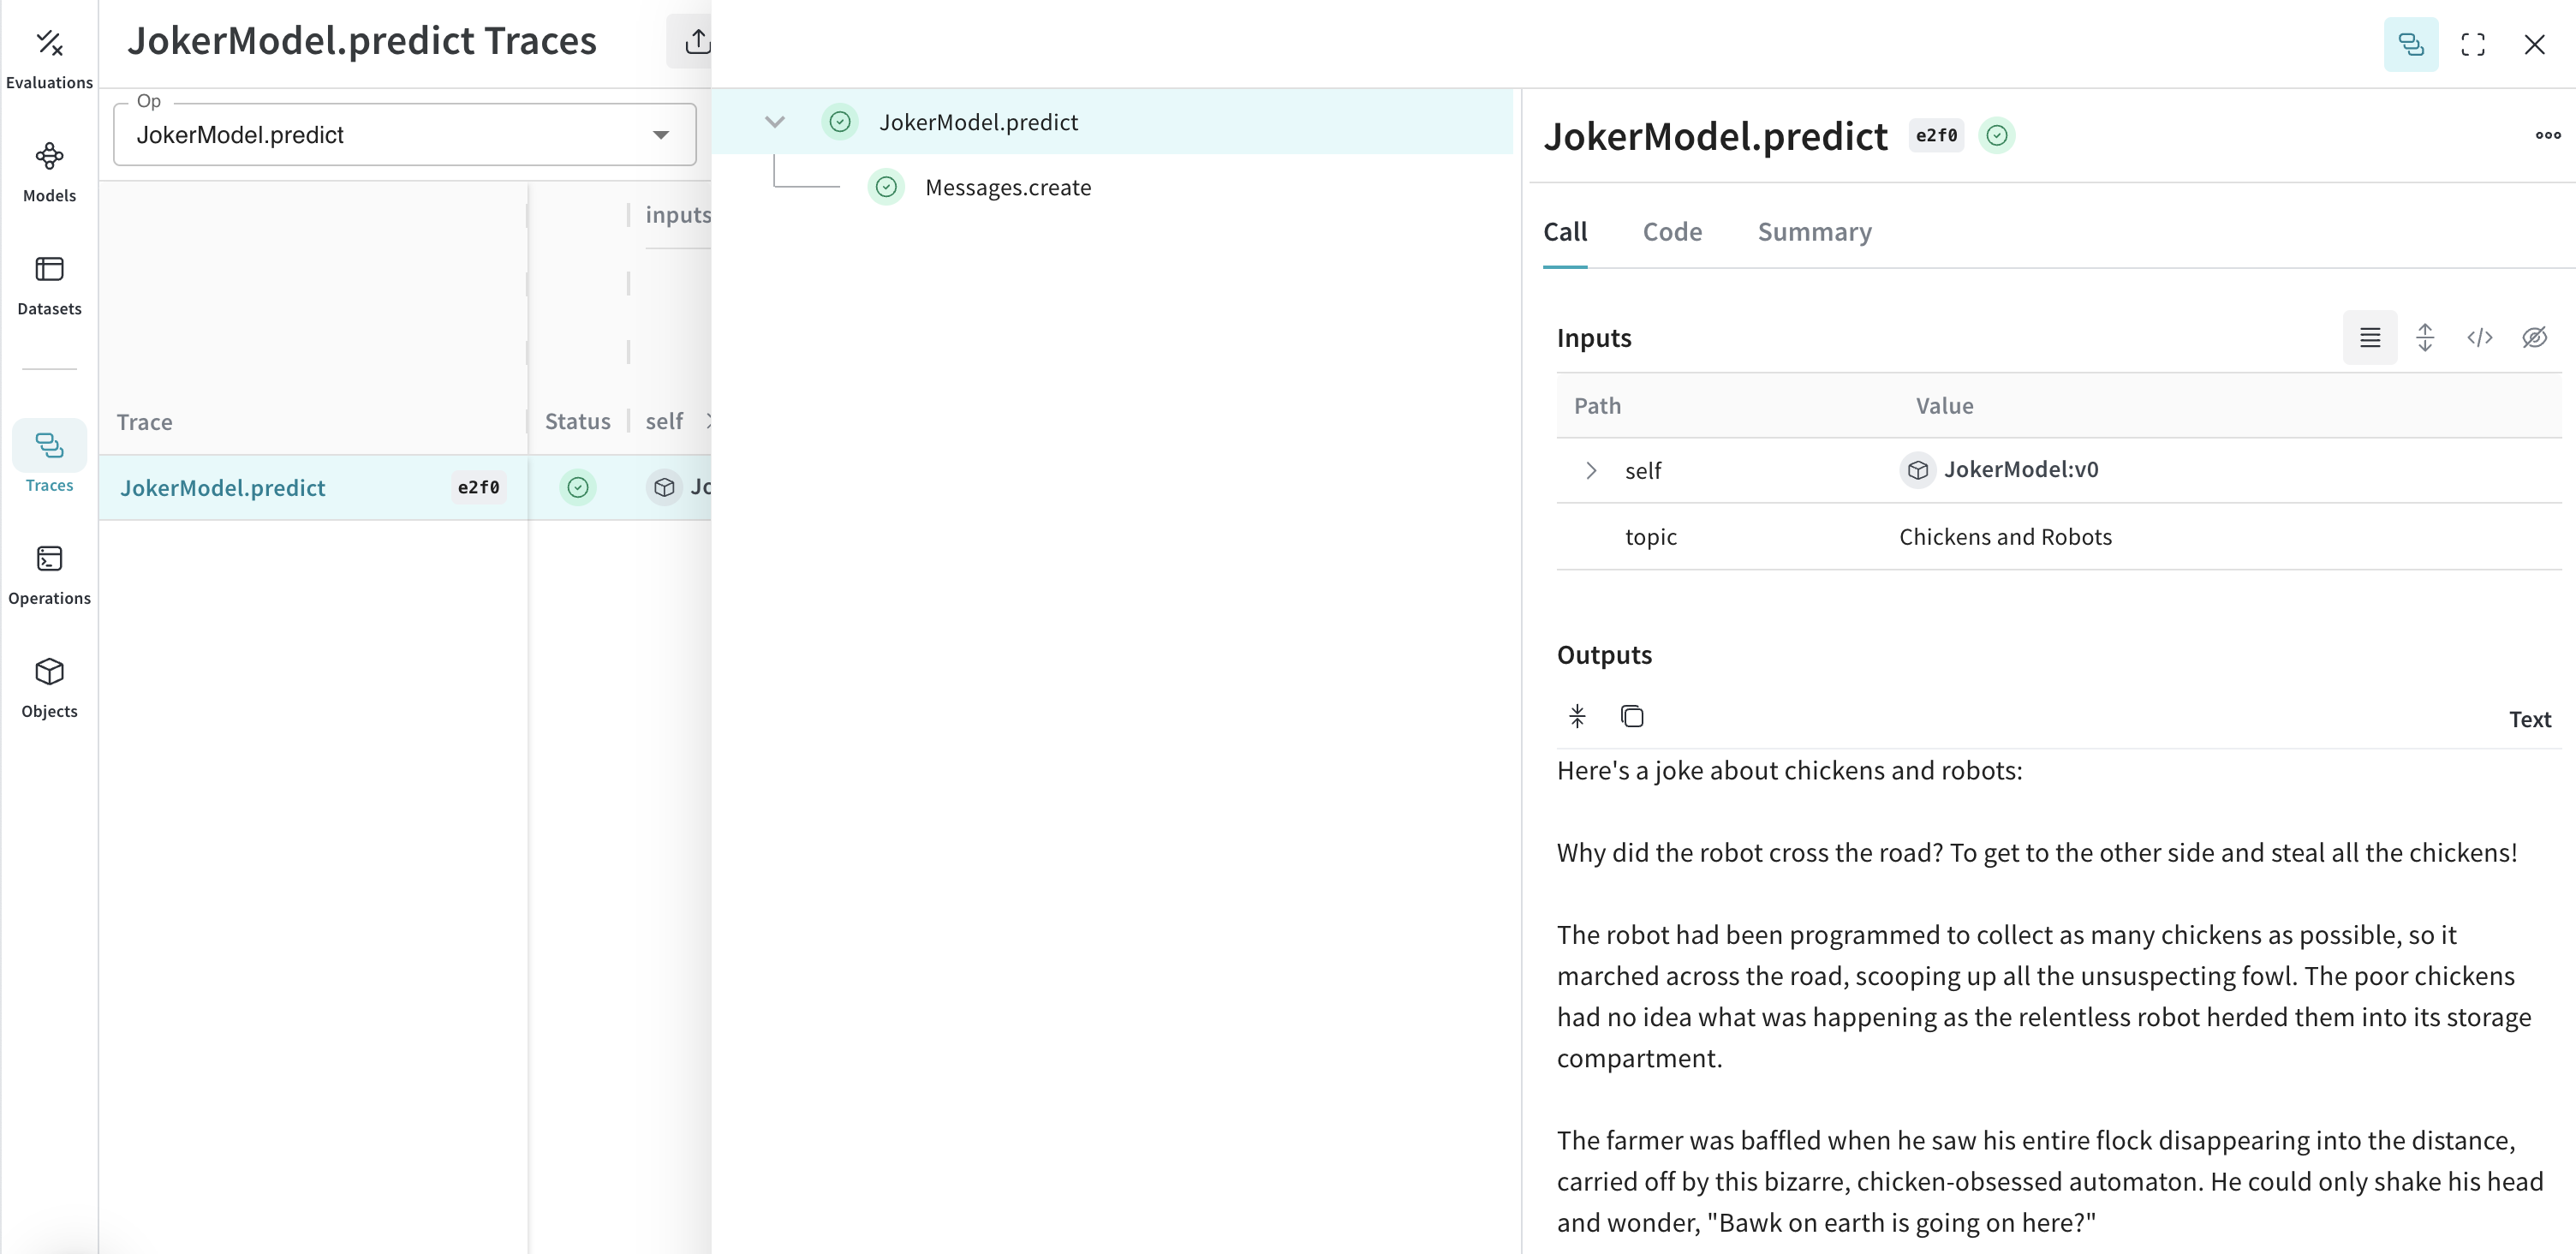Open the three-dots more options menu

point(2548,135)
